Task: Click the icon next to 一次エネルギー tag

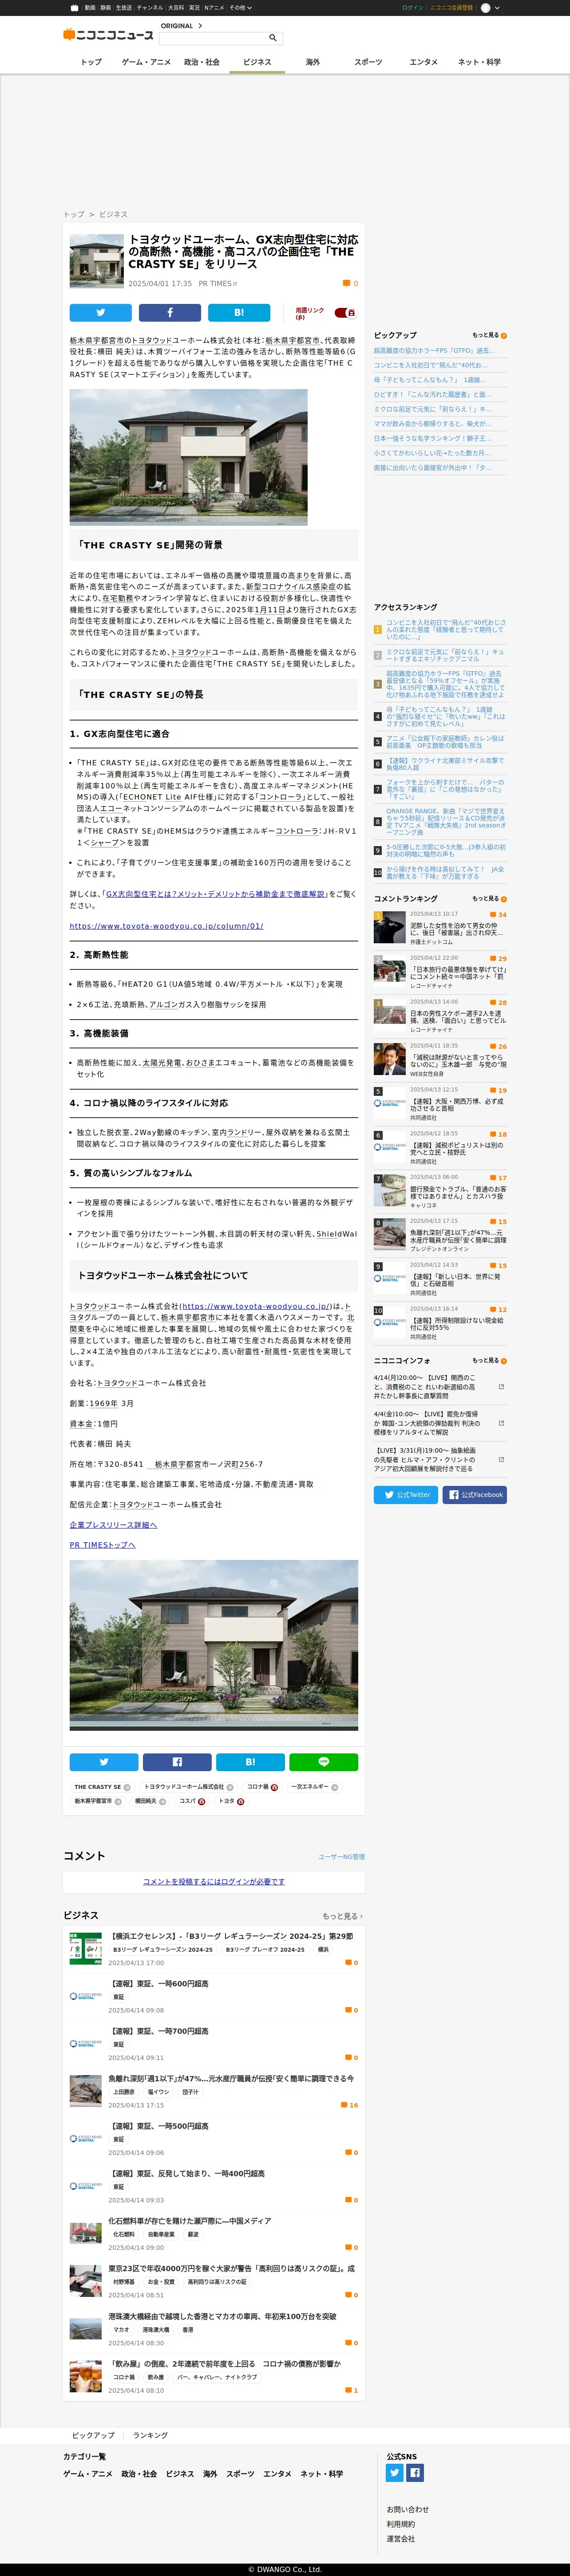Action: click(x=335, y=1787)
